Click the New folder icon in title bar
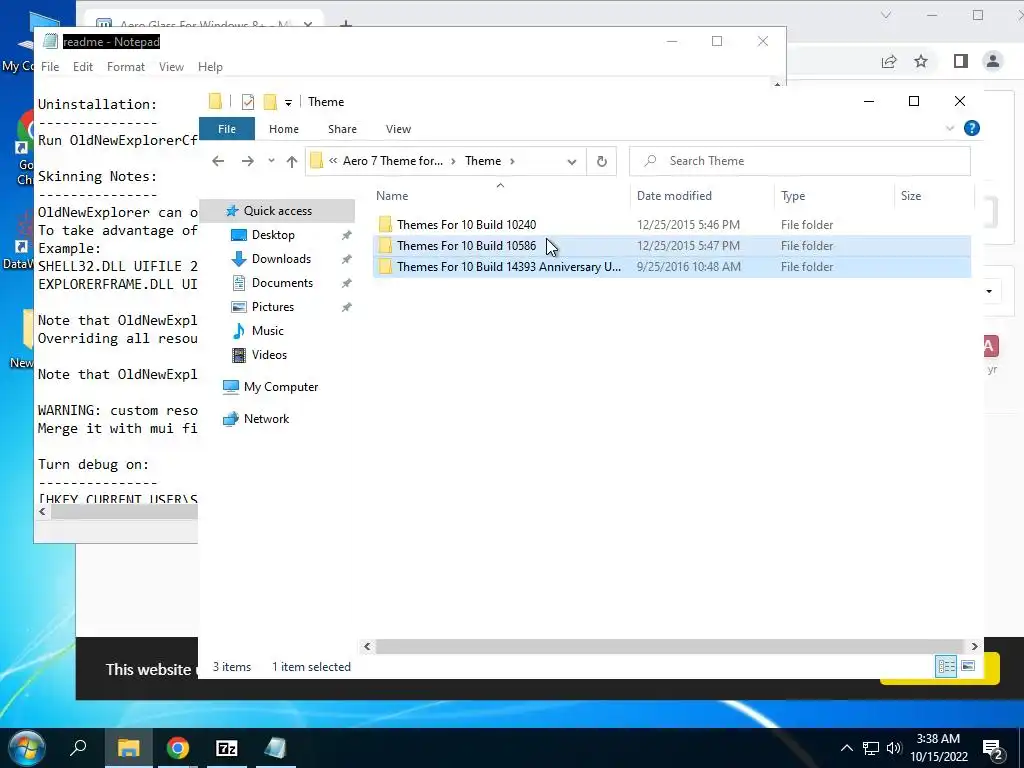 click(270, 102)
